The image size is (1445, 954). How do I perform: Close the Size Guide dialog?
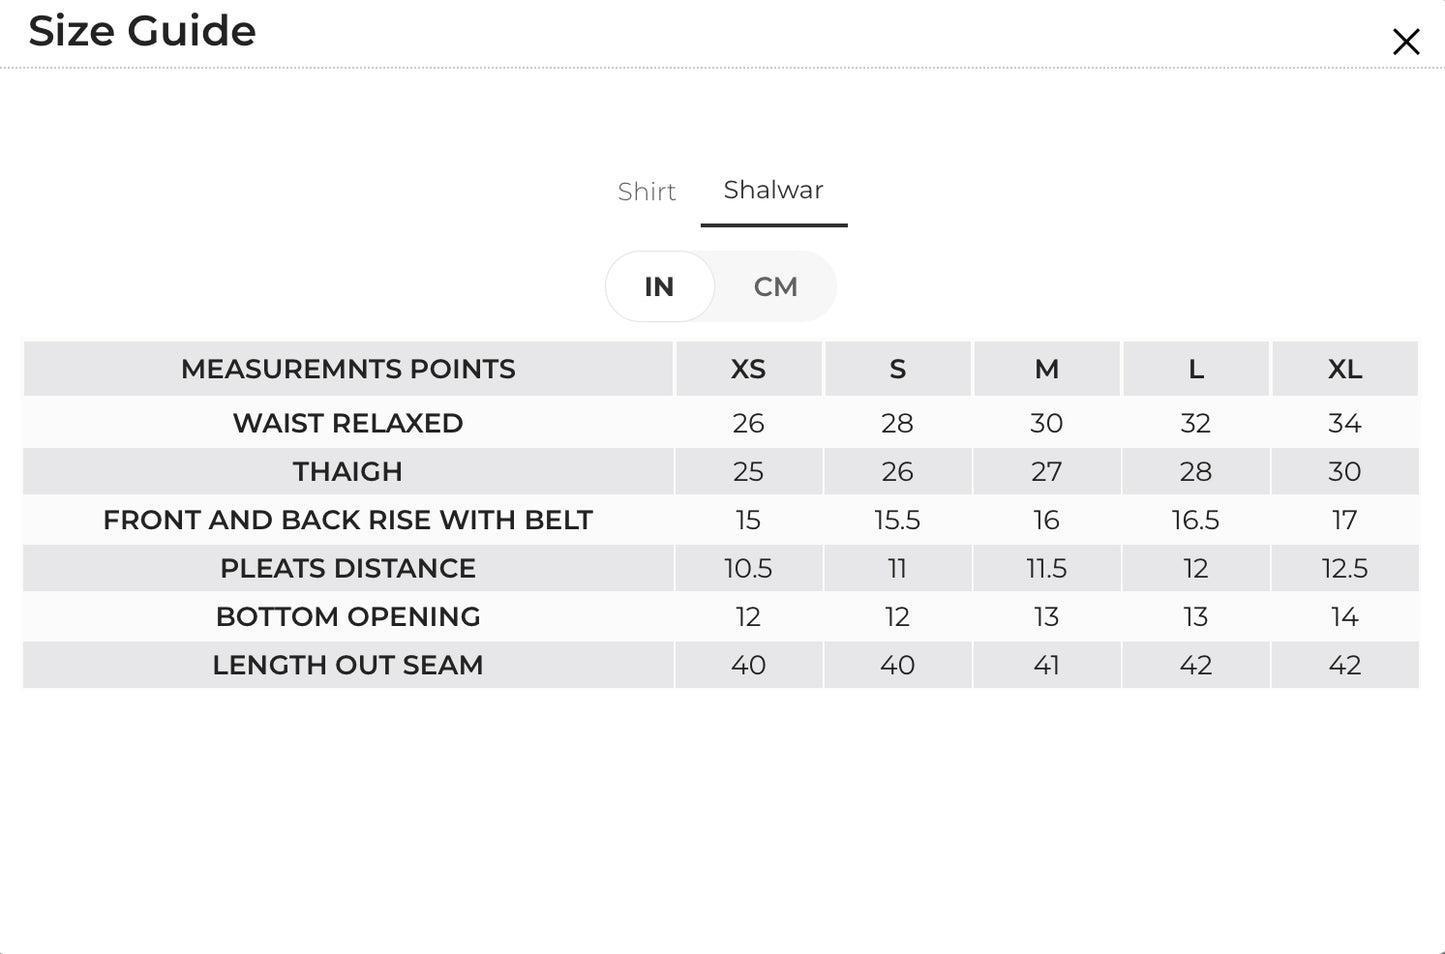pyautogui.click(x=1406, y=42)
